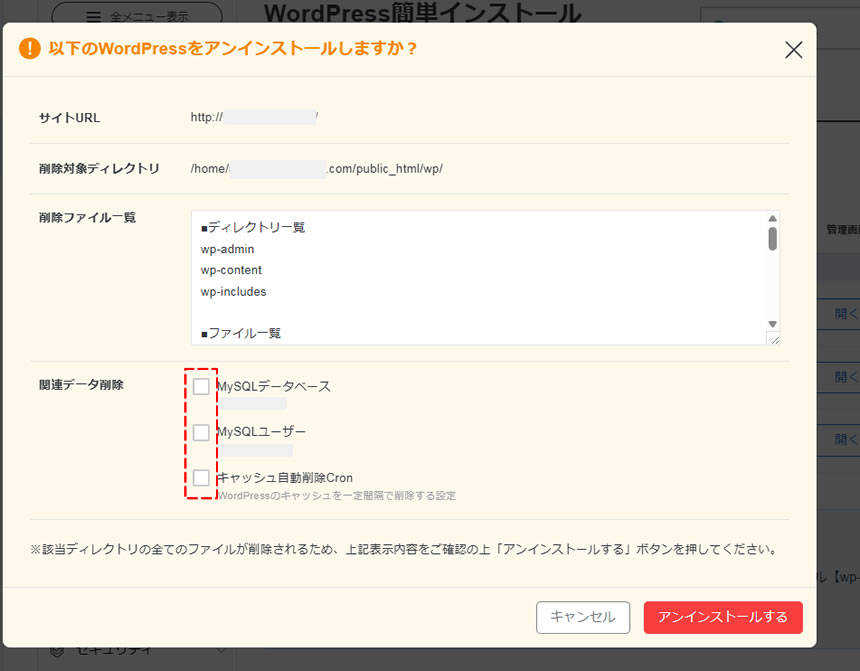Viewport: 860px width, 671px height.
Task: Enable the MySQLデータベース deletion checkbox
Action: pos(202,386)
